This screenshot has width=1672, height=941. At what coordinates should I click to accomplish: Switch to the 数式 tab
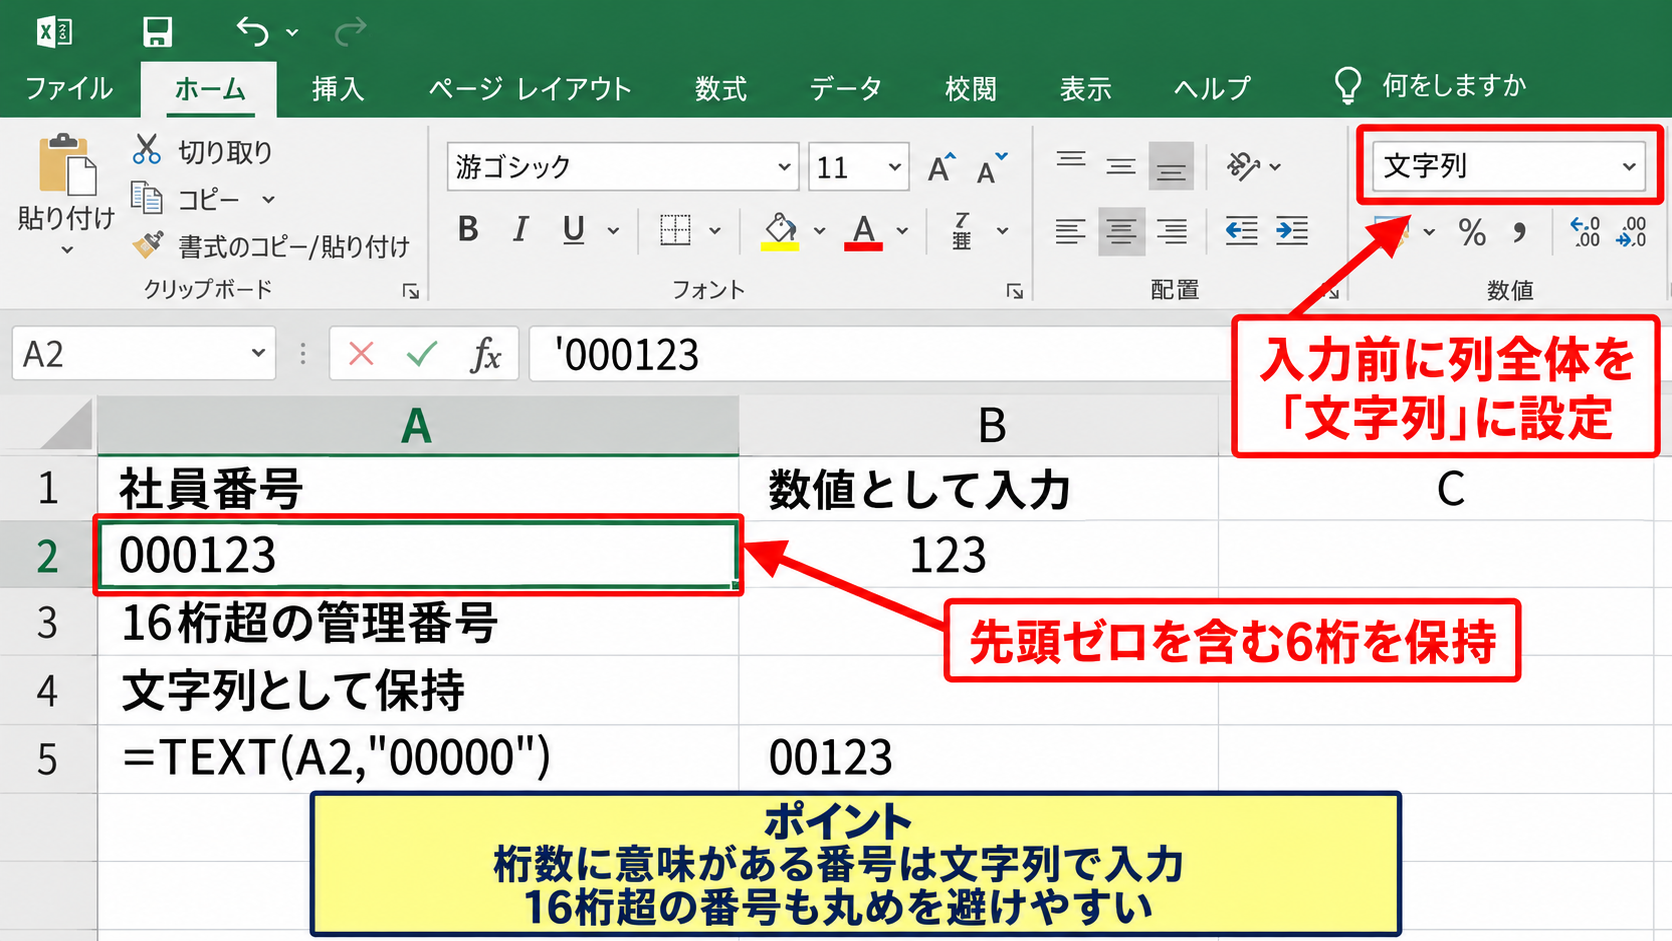click(721, 88)
